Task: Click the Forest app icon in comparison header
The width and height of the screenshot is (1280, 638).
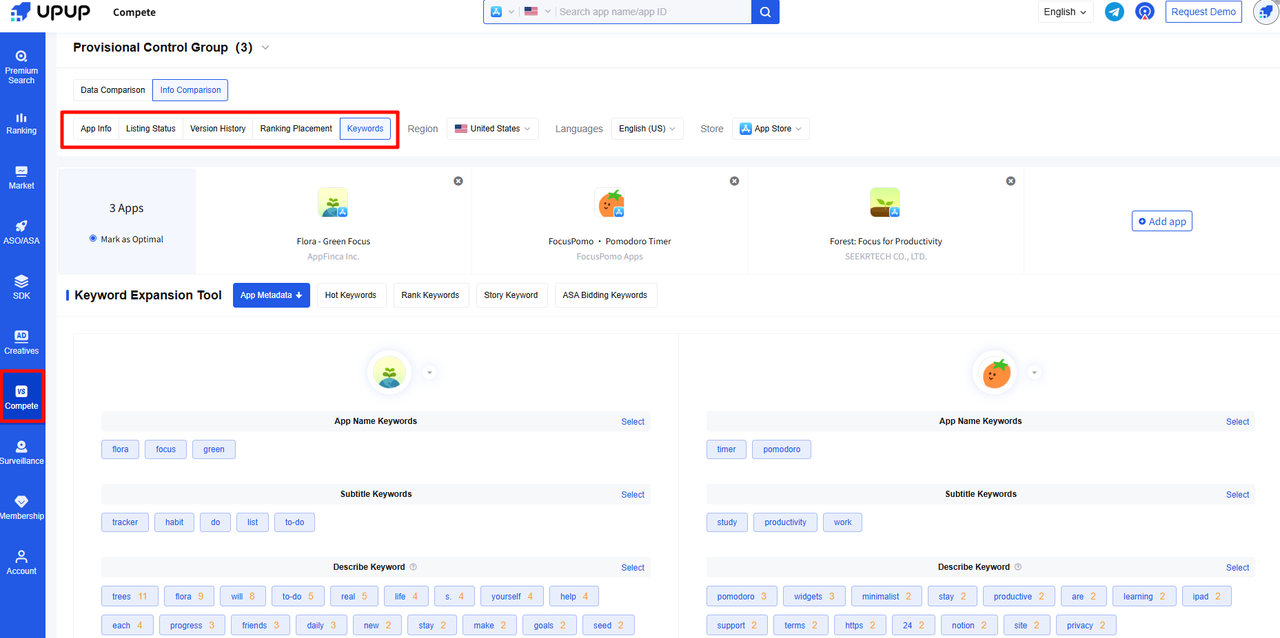Action: point(885,203)
